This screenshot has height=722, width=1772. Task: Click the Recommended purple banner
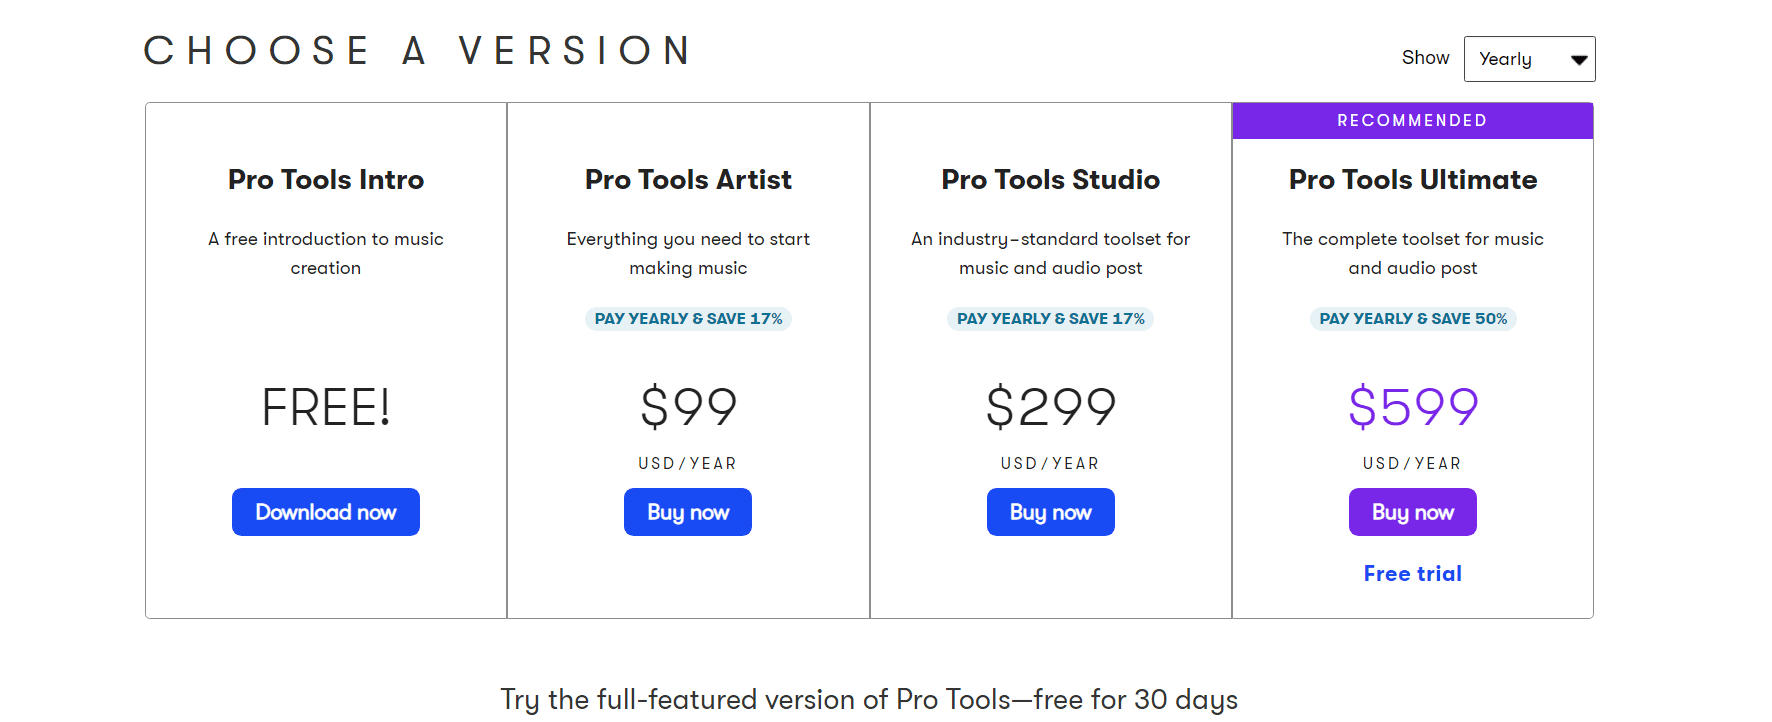[x=1413, y=121]
